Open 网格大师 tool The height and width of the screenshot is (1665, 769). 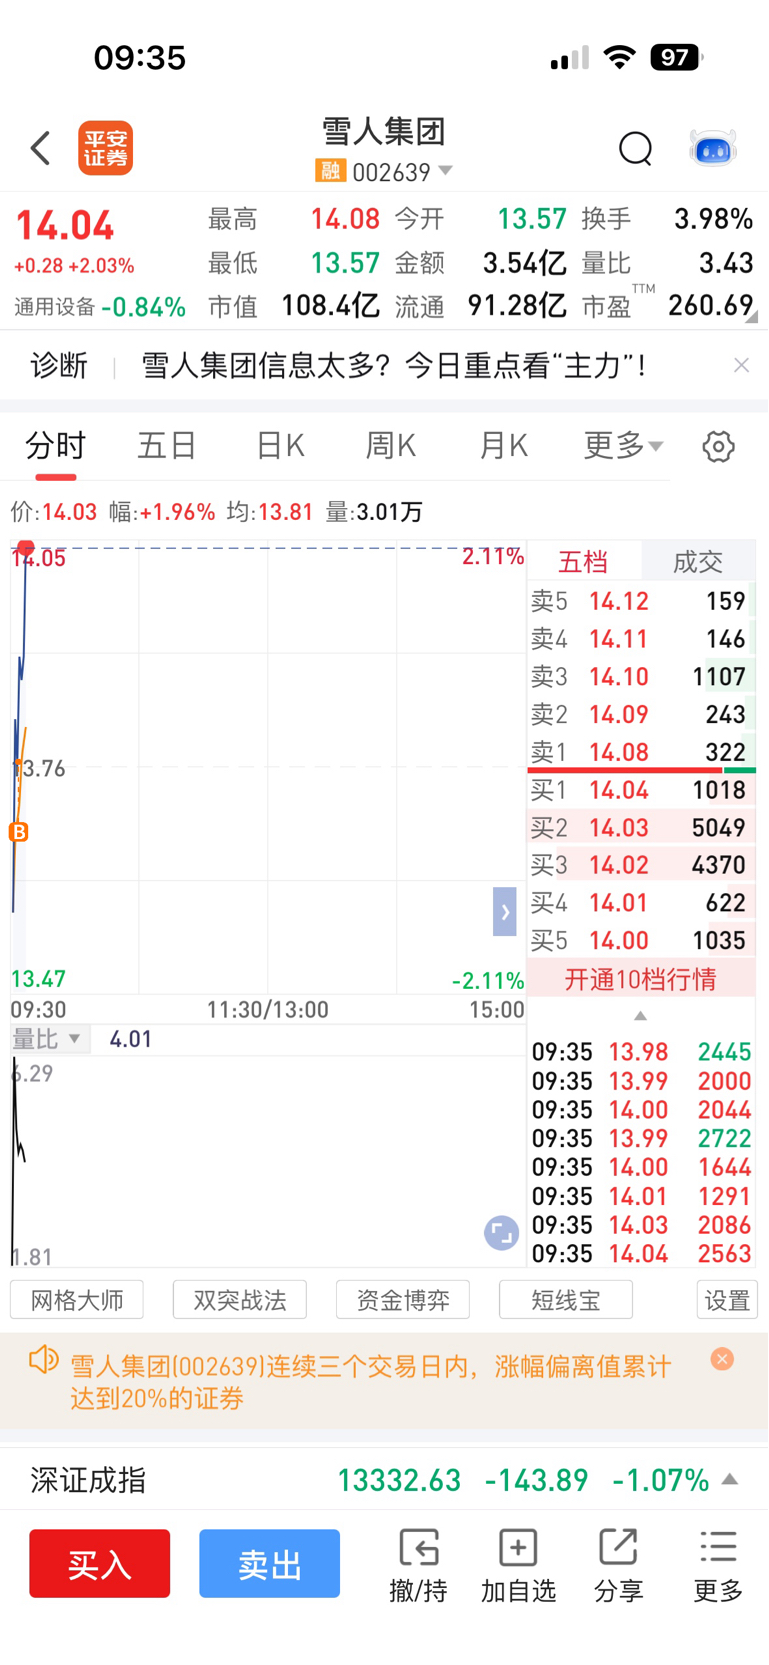[x=77, y=1300]
